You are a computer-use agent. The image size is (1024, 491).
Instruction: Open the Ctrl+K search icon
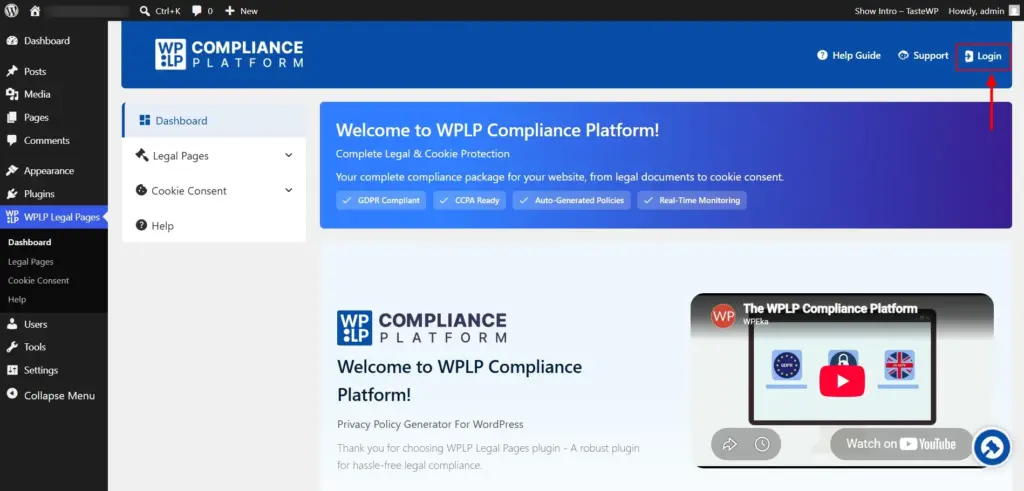(144, 10)
